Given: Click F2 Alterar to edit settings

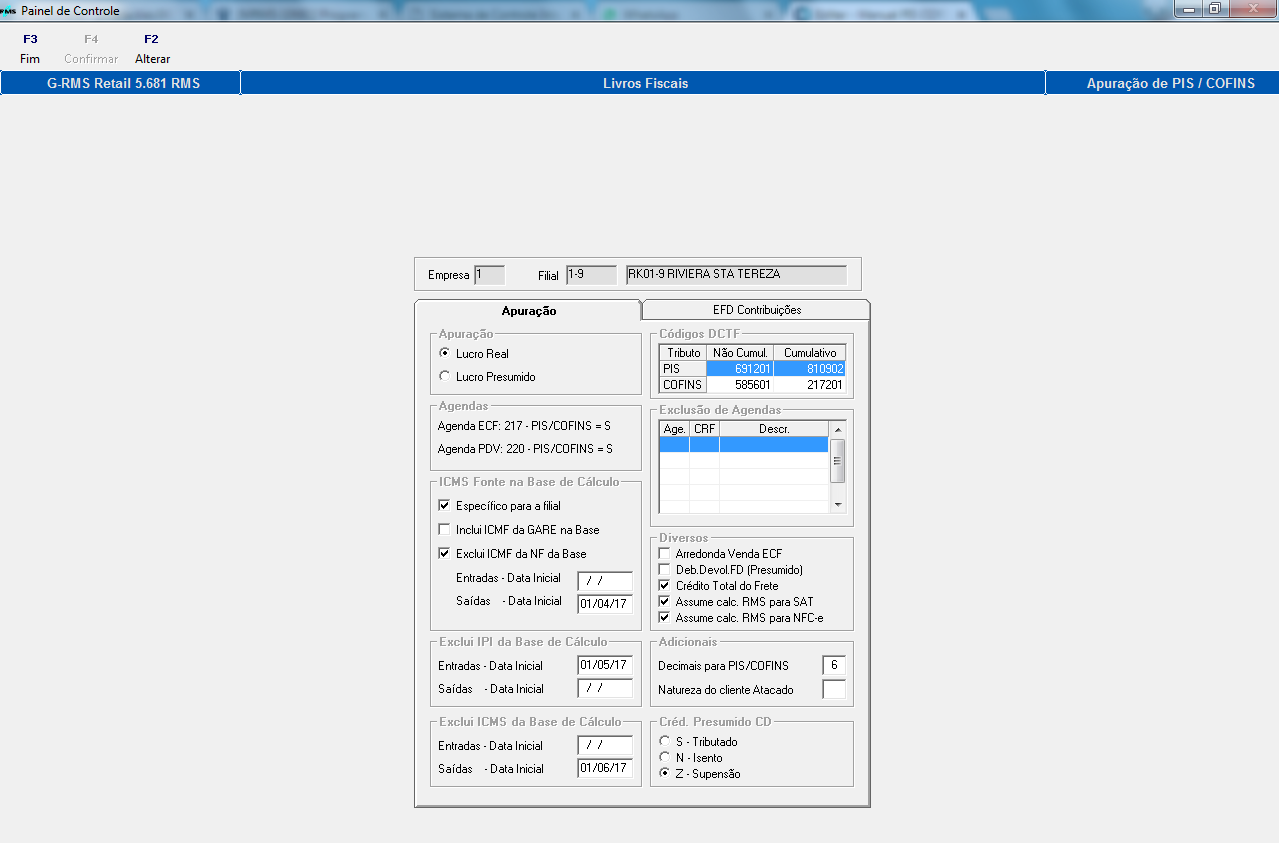Looking at the screenshot, I should pyautogui.click(x=152, y=49).
